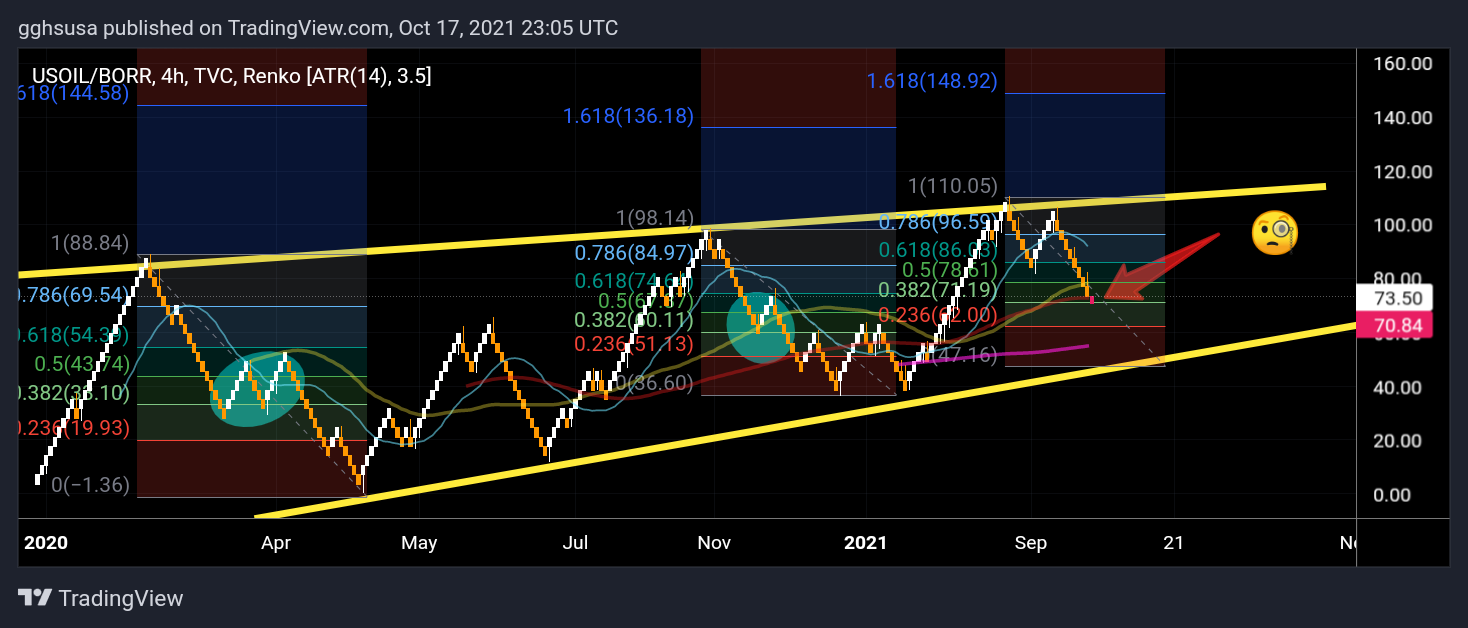Select the Fibonacci label 0.236(19.93)
Image resolution: width=1468 pixels, height=628 pixels.
pyautogui.click(x=75, y=428)
